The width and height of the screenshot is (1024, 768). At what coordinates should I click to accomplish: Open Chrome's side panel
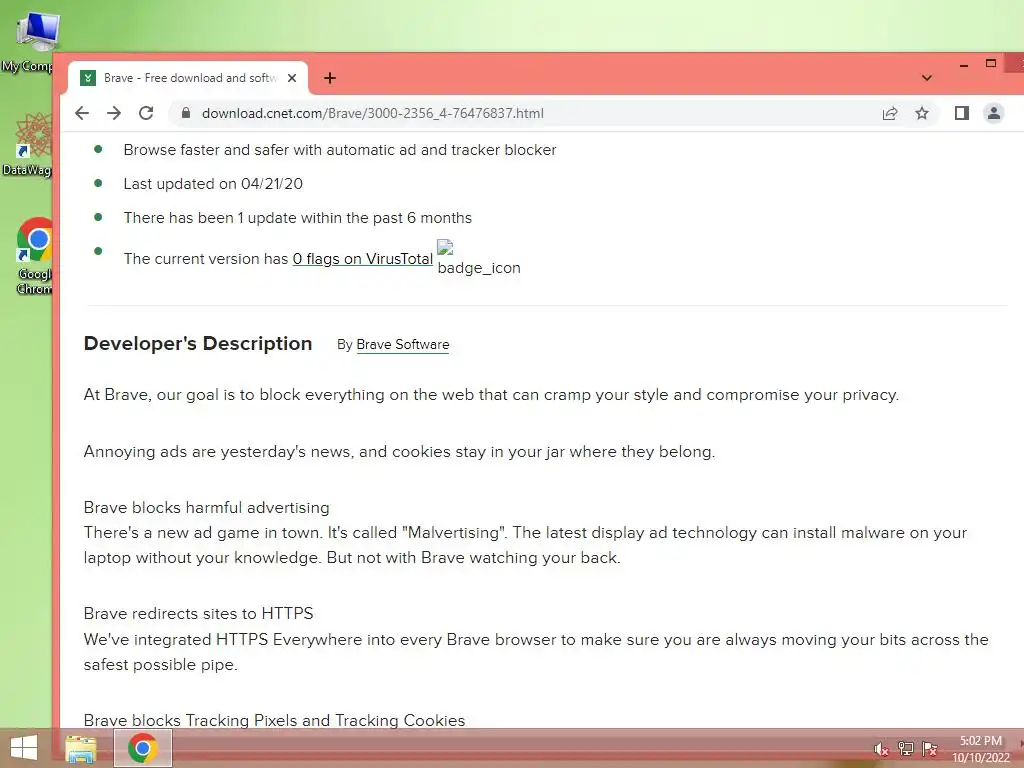[x=961, y=114]
